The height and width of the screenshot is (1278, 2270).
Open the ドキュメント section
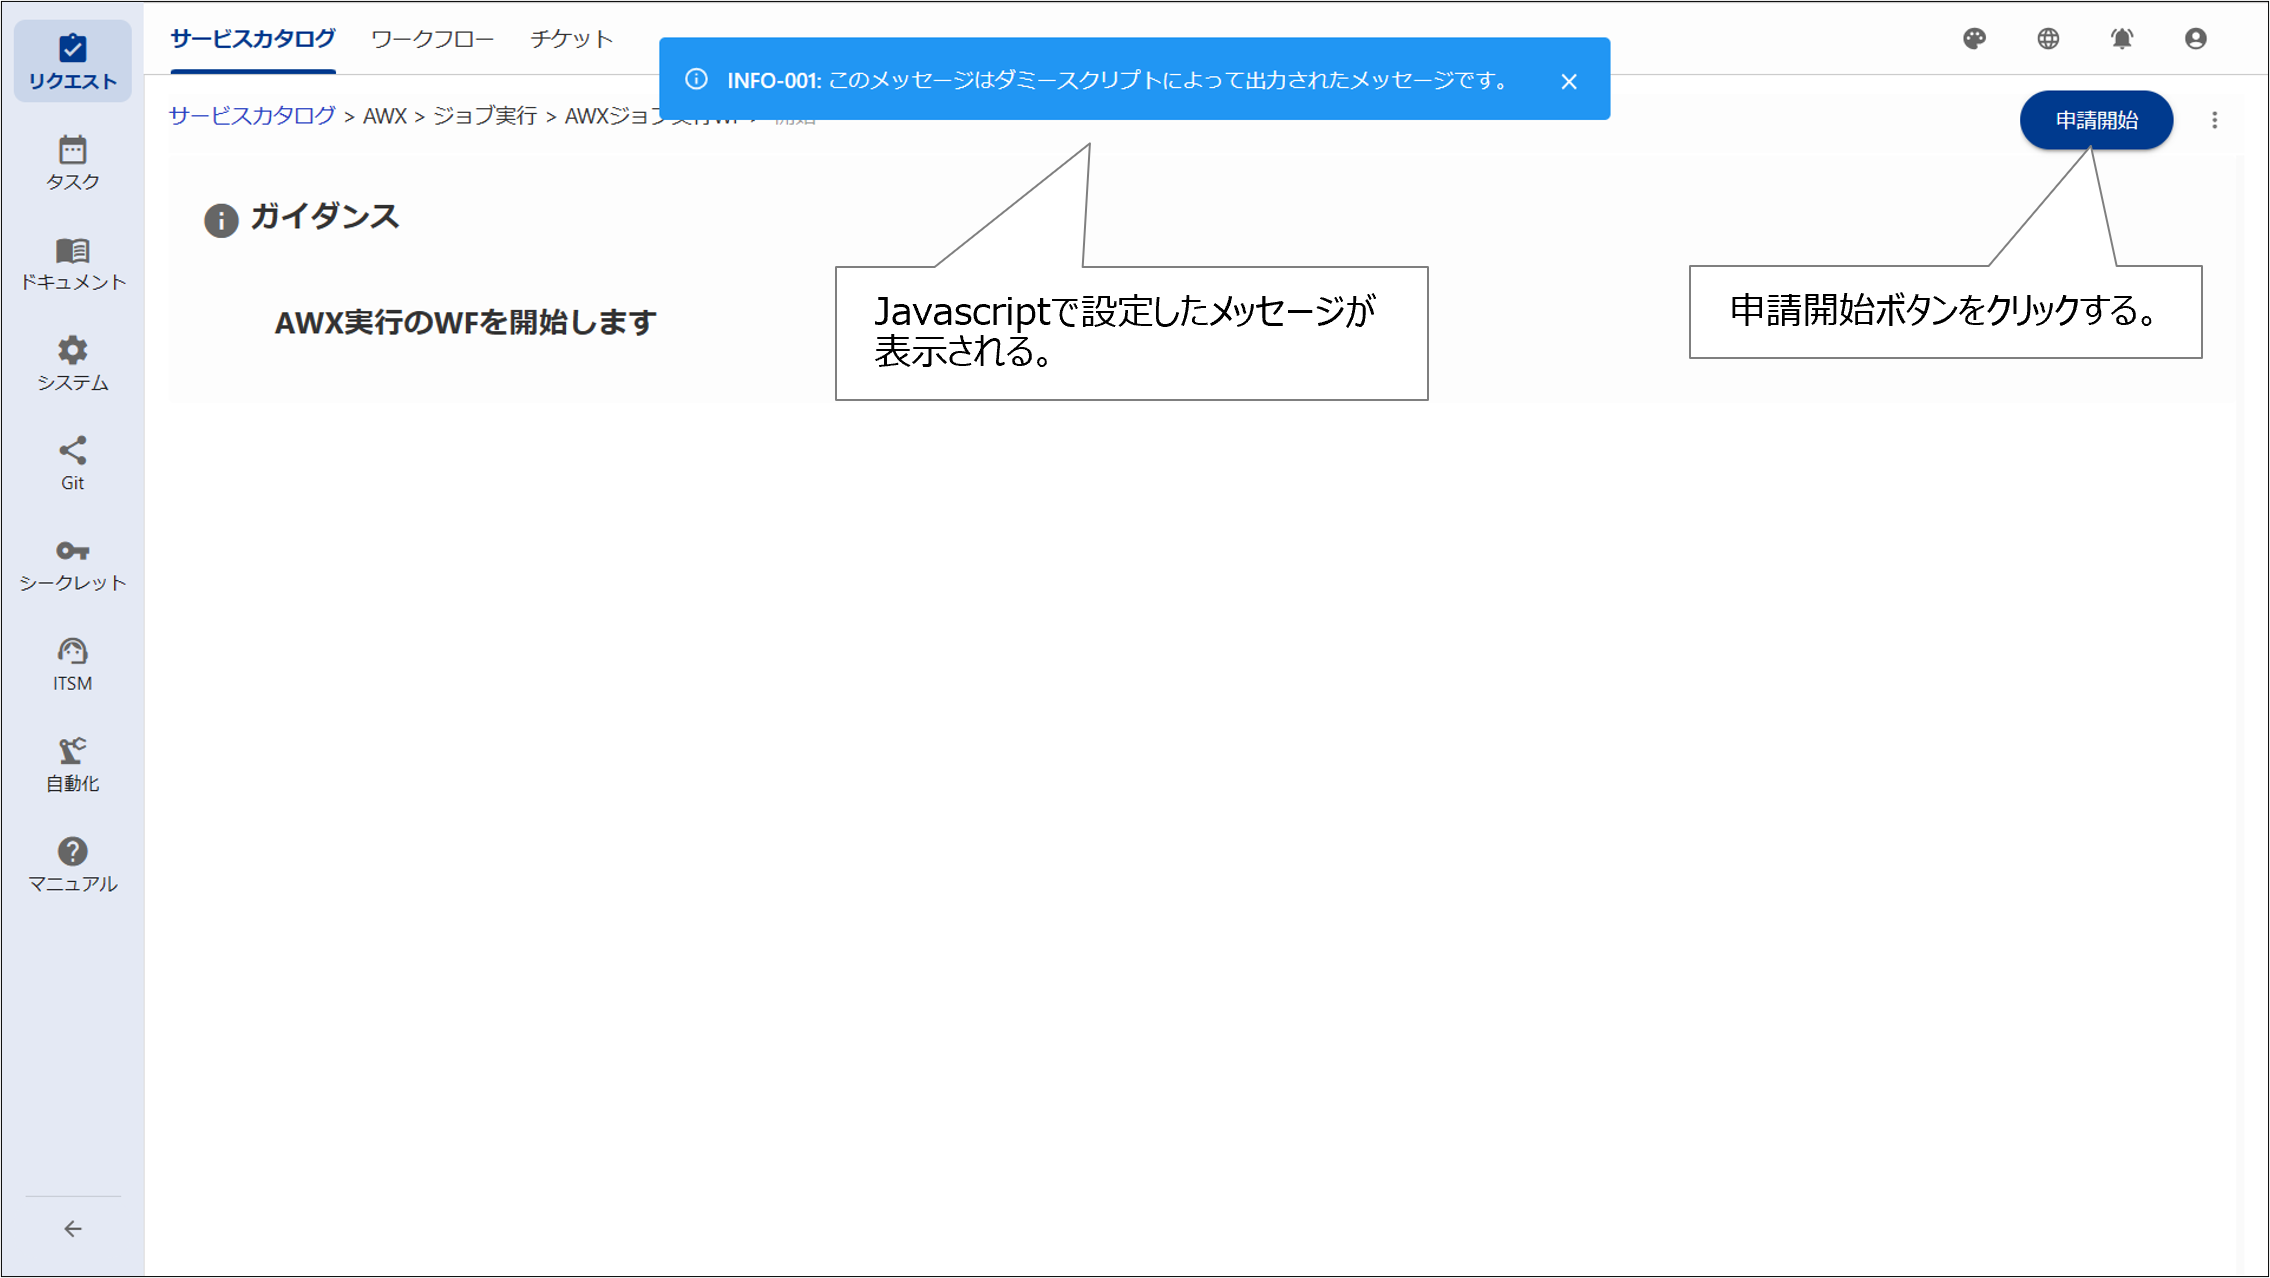[x=72, y=263]
